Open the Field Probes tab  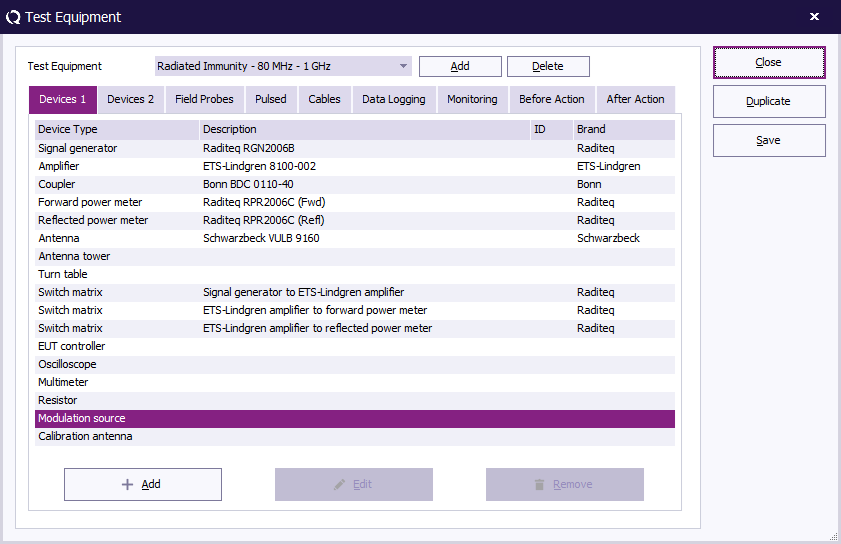pyautogui.click(x=204, y=99)
